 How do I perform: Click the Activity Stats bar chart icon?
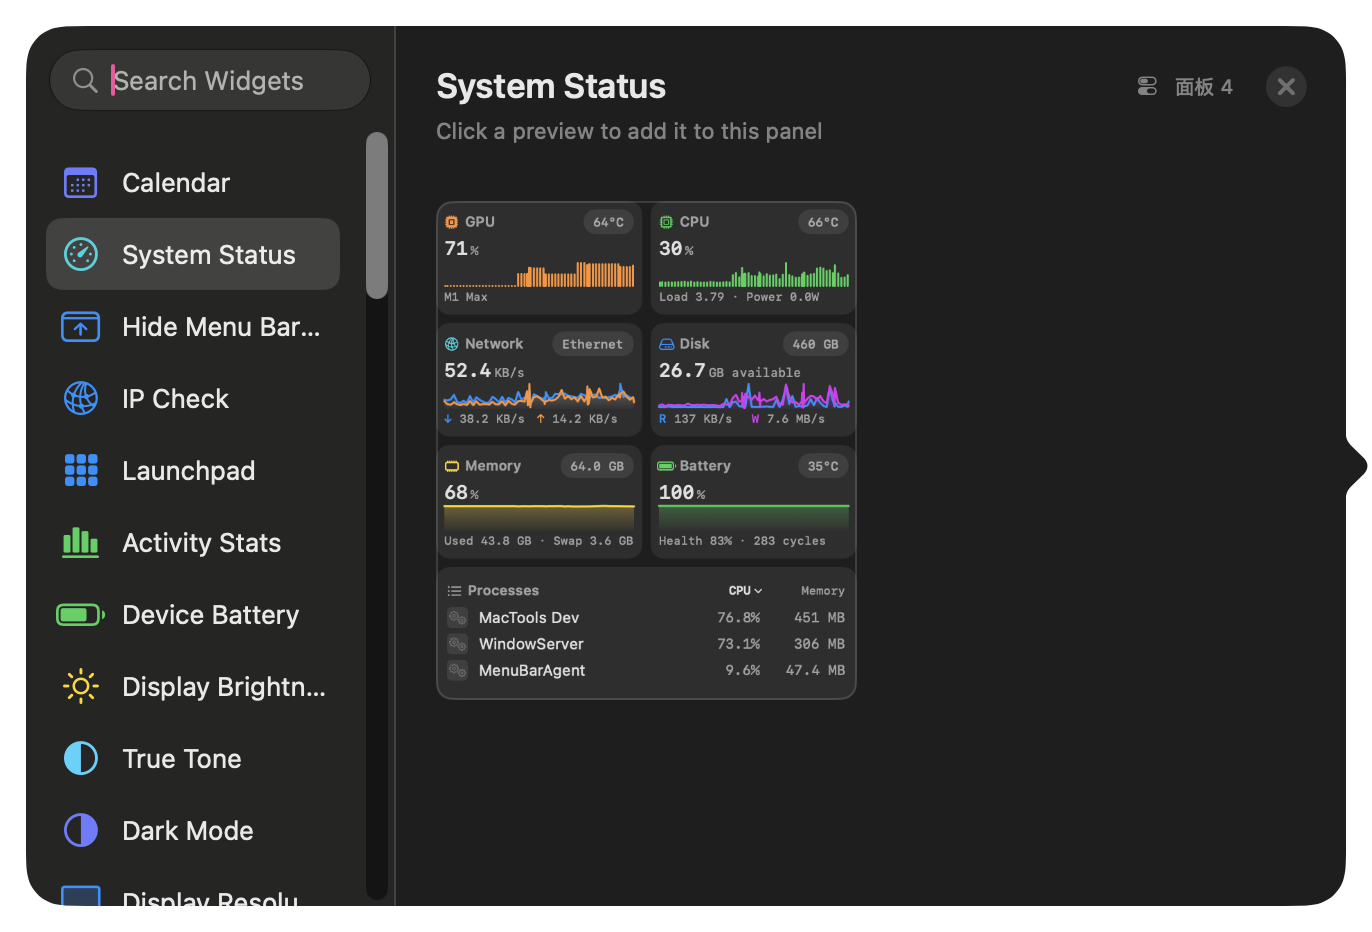pos(81,542)
